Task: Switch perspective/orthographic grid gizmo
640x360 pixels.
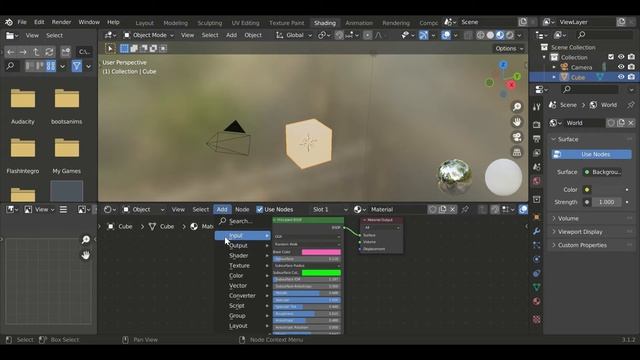Action: [x=517, y=152]
